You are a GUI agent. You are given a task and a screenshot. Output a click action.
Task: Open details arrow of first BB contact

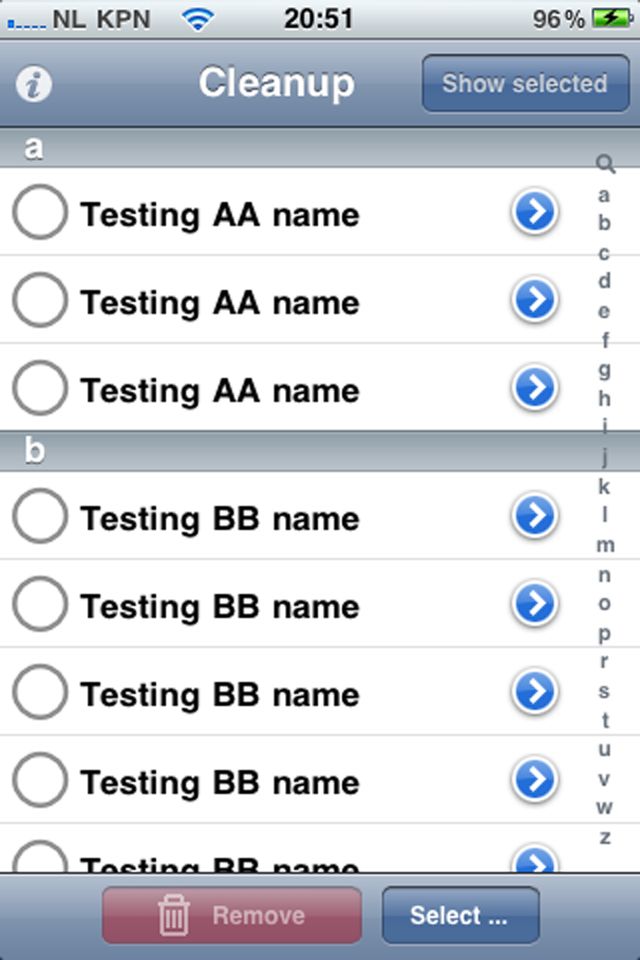(535, 516)
